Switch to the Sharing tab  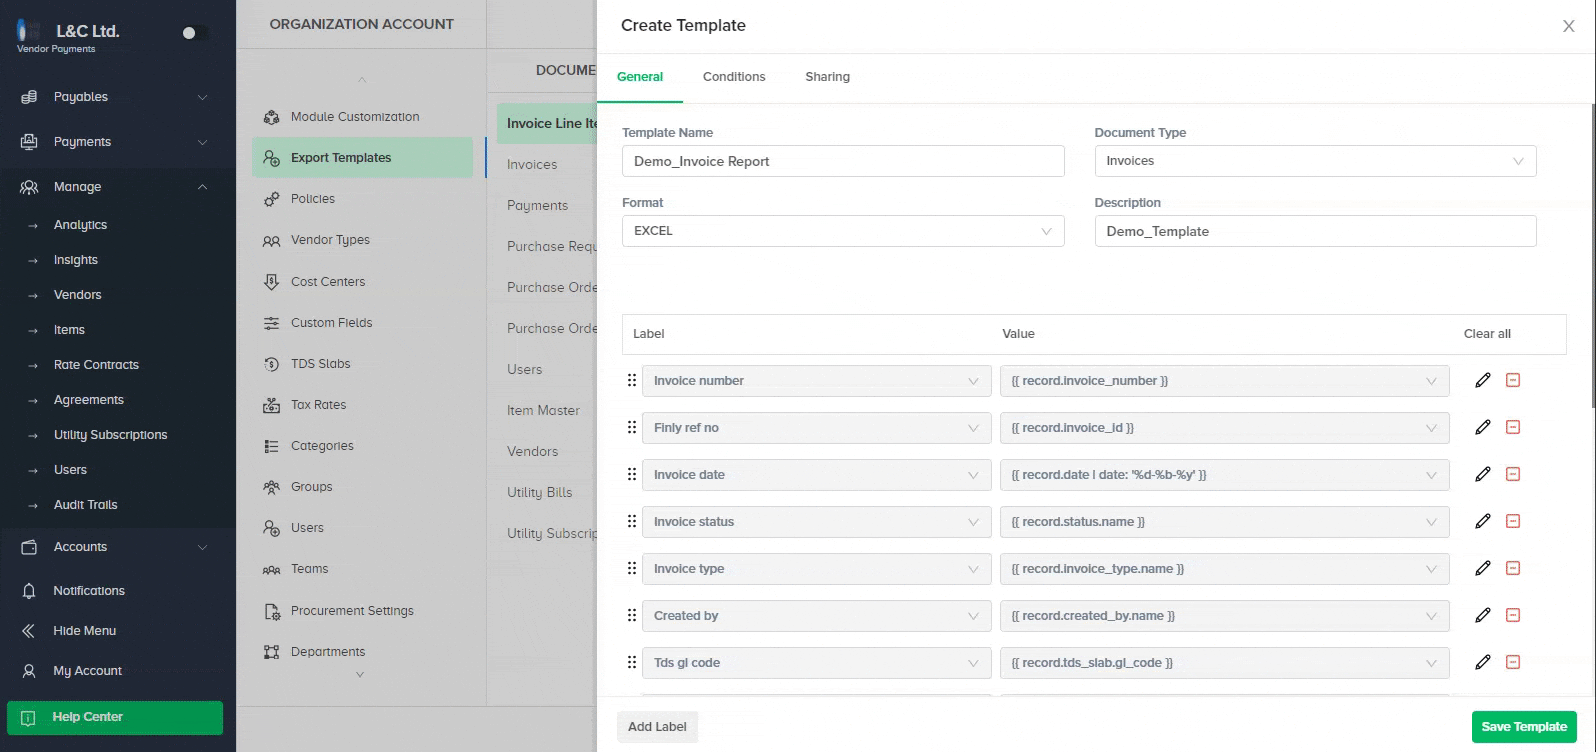827,77
